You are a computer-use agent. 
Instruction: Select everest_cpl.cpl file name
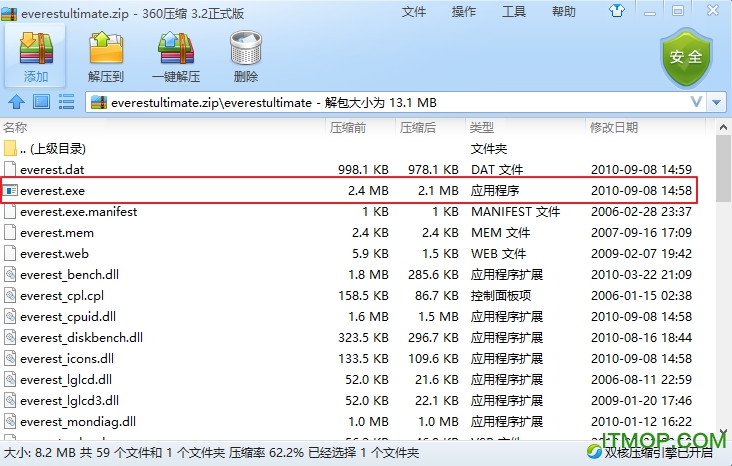pyautogui.click(x=62, y=296)
